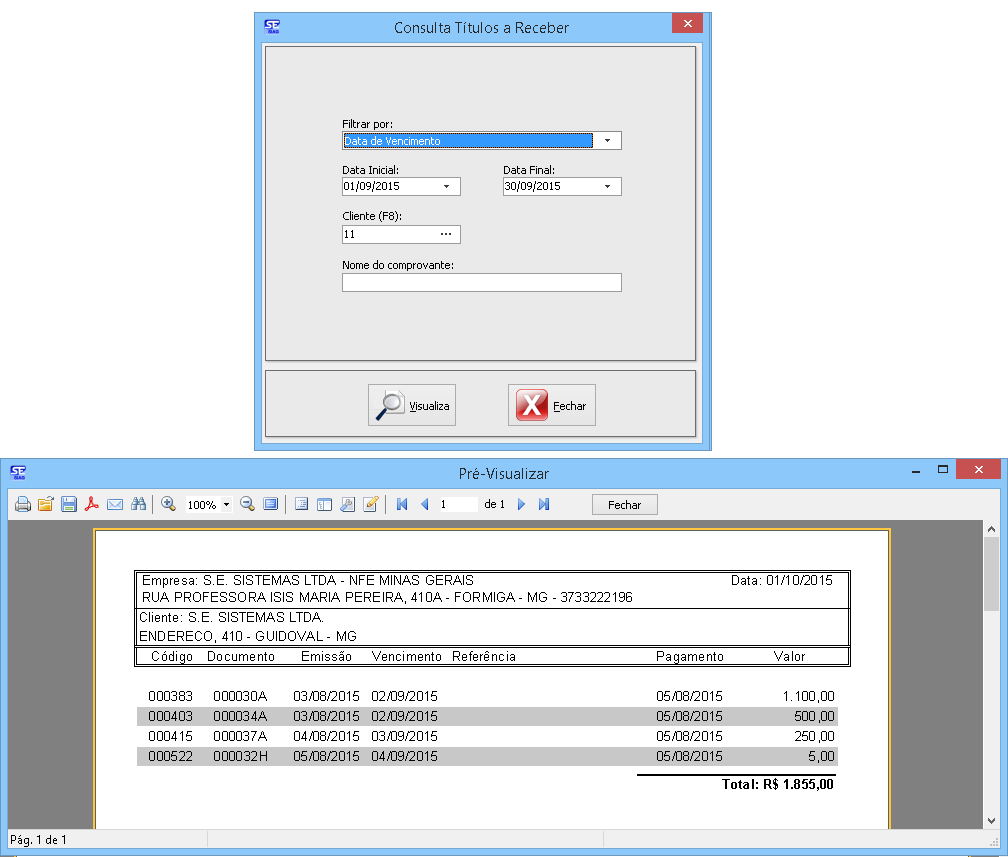The width and height of the screenshot is (1008, 857).
Task: Zoom out with the magnifier minus icon
Action: click(247, 505)
